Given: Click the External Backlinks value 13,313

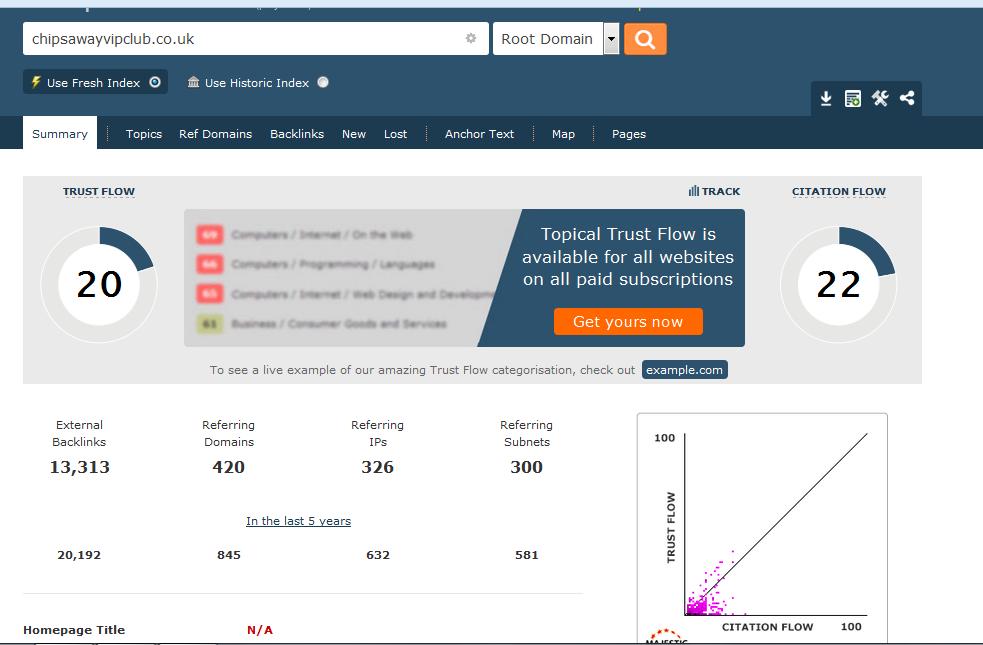Looking at the screenshot, I should pyautogui.click(x=80, y=467).
